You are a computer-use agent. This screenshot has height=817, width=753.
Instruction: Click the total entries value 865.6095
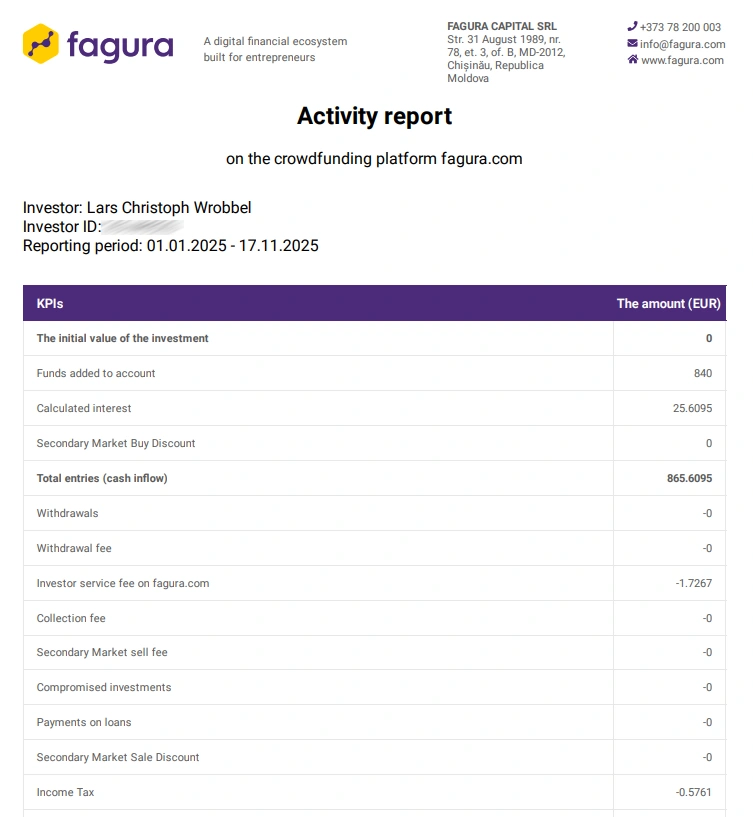tap(689, 478)
